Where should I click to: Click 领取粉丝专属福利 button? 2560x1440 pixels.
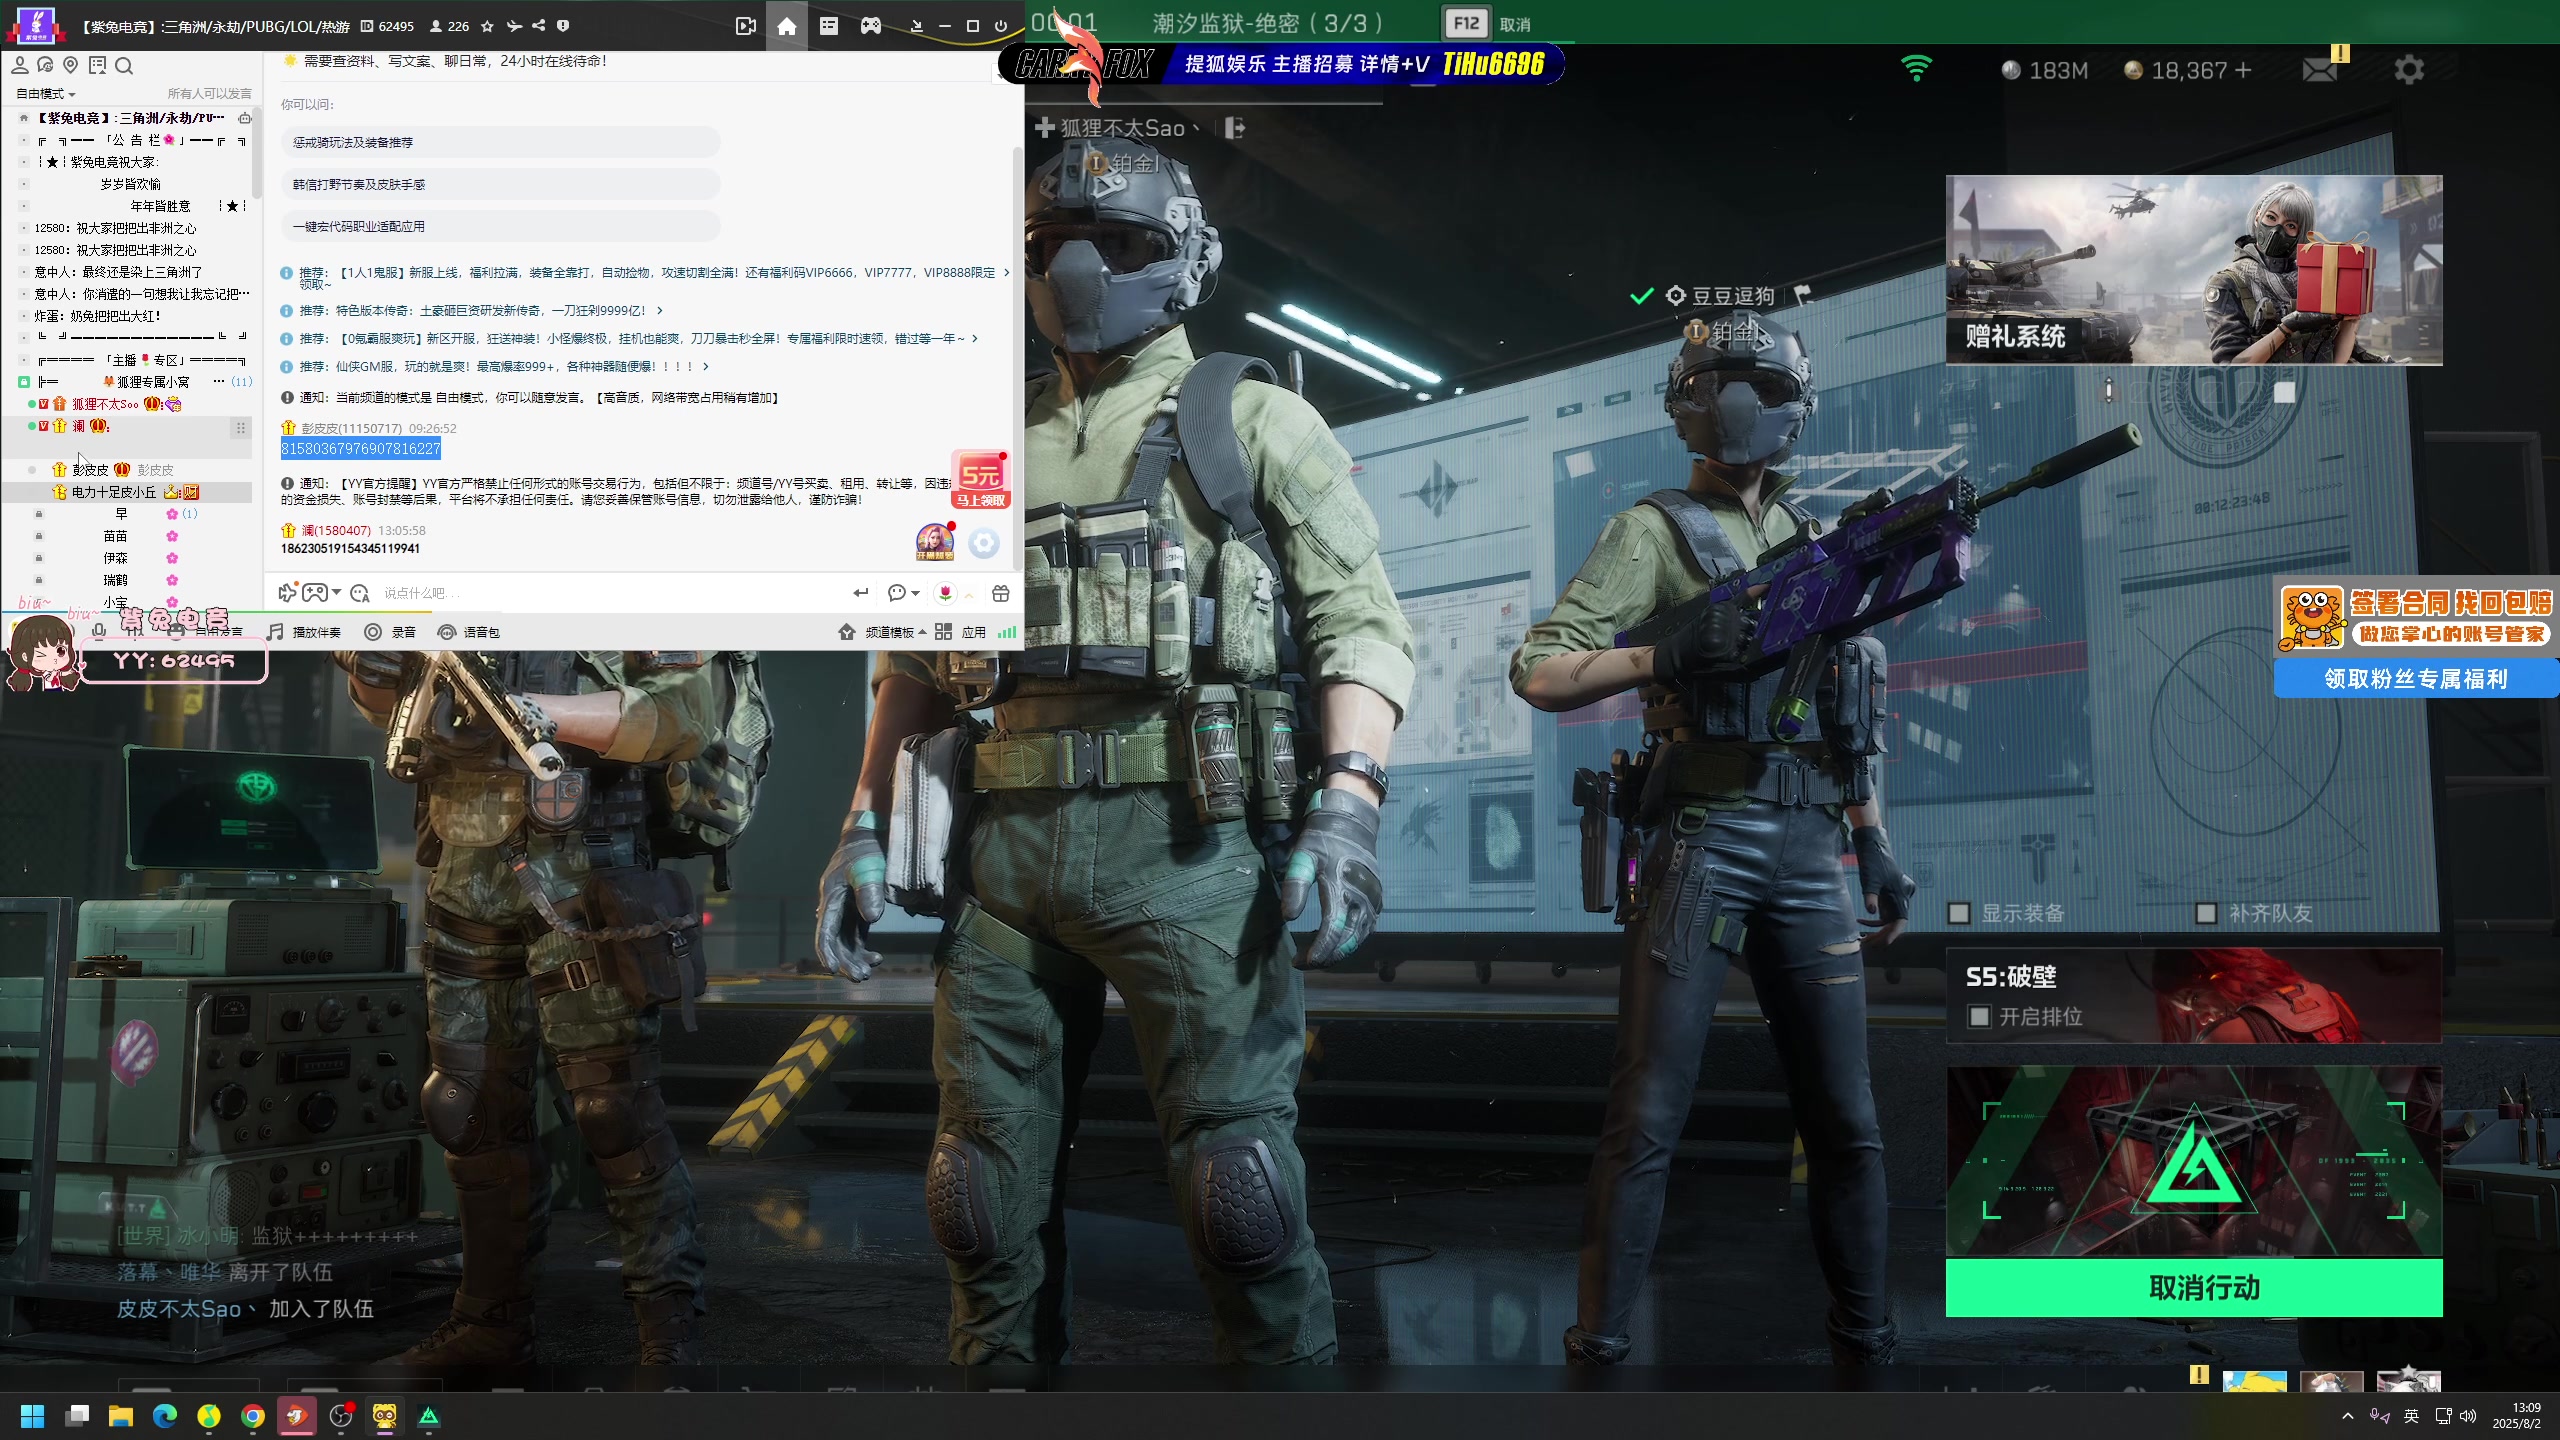point(2416,679)
